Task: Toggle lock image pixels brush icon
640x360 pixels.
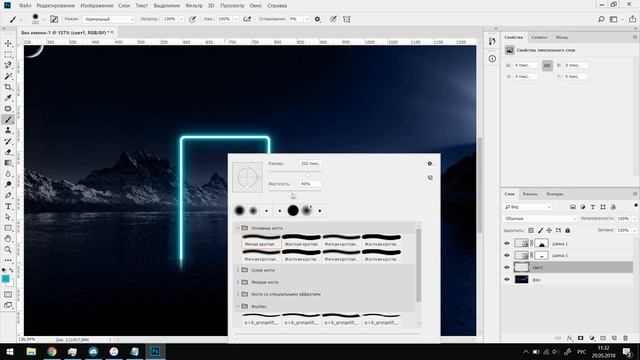Action: pyautogui.click(x=540, y=231)
